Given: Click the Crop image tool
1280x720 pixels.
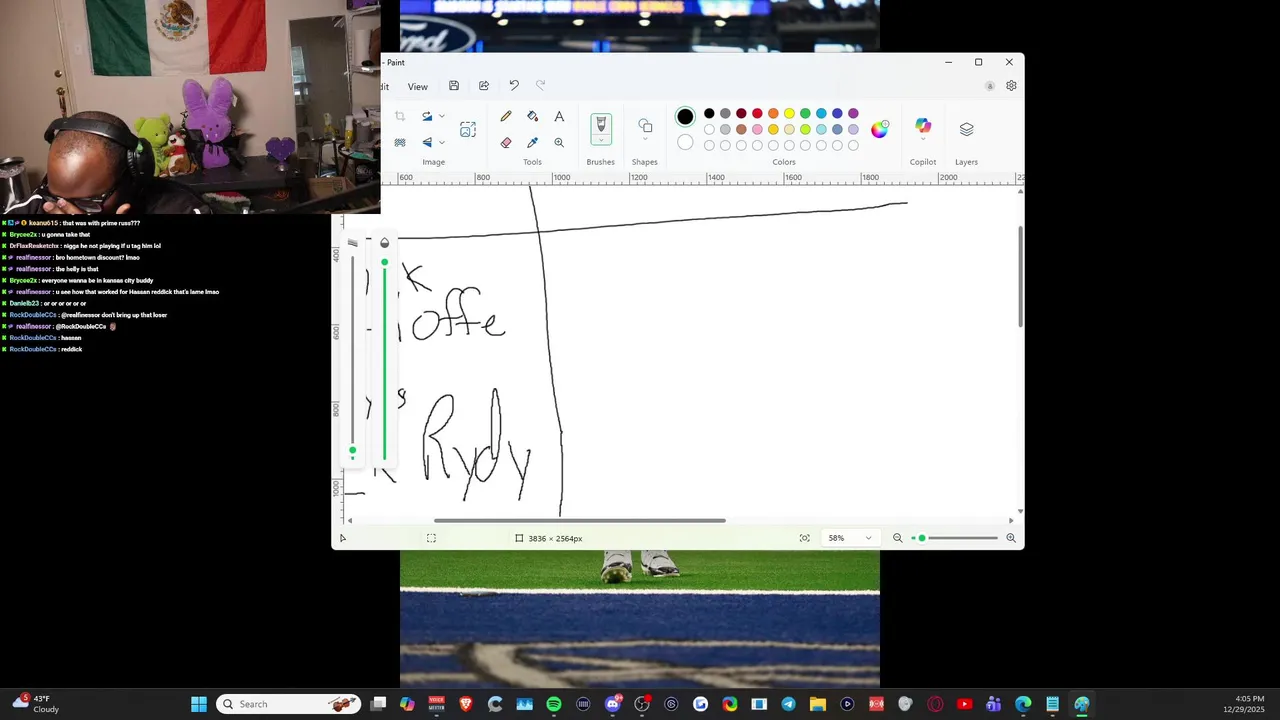Looking at the screenshot, I should [x=400, y=116].
